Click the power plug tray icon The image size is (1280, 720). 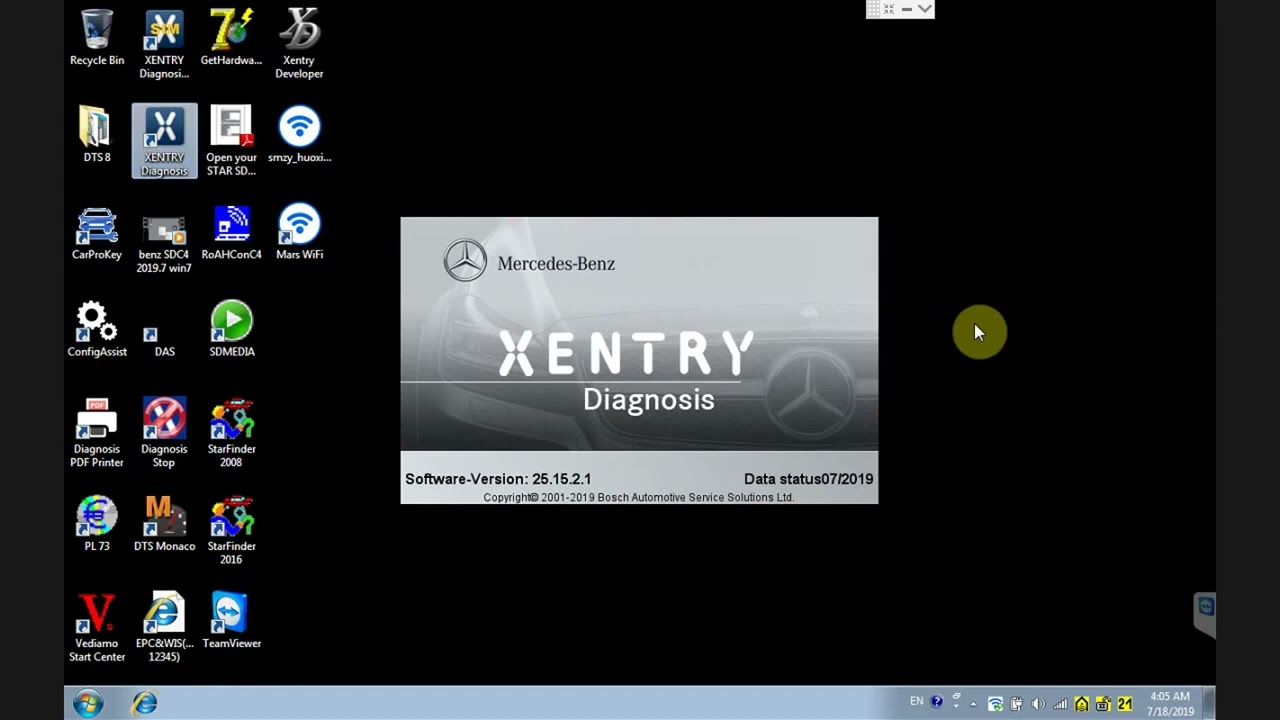point(1017,704)
